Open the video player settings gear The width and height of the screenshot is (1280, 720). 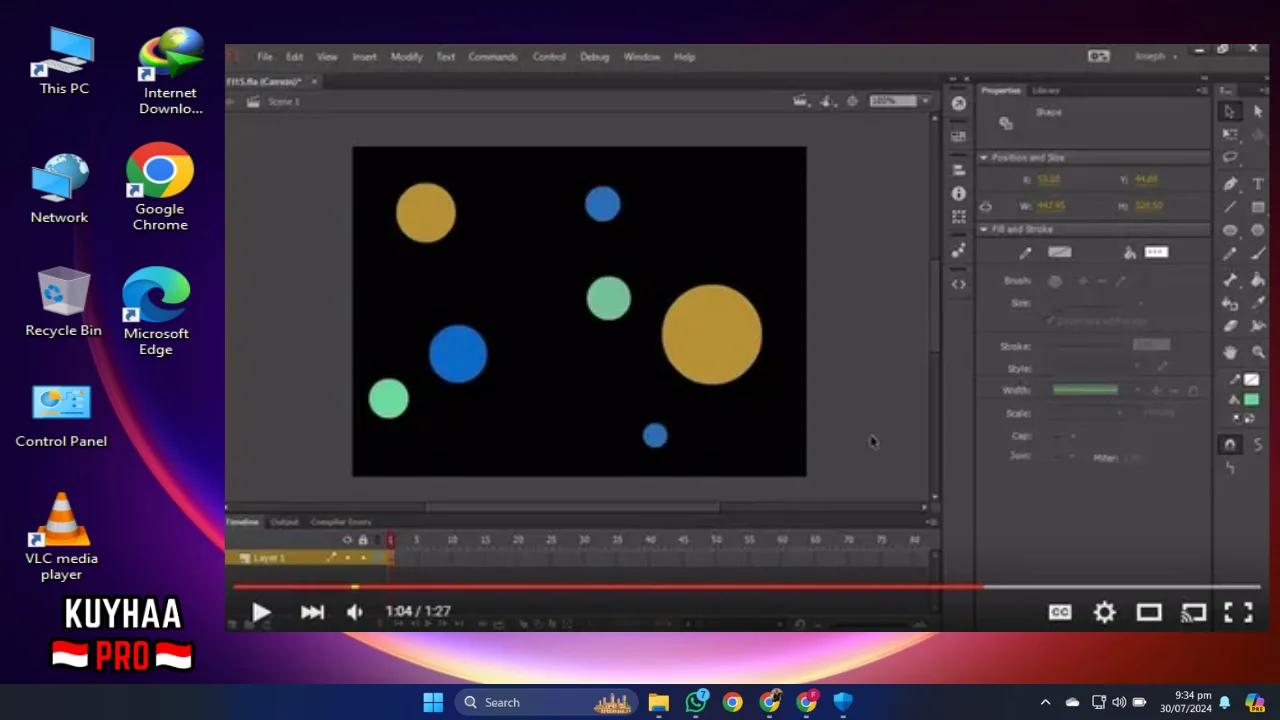(1104, 612)
